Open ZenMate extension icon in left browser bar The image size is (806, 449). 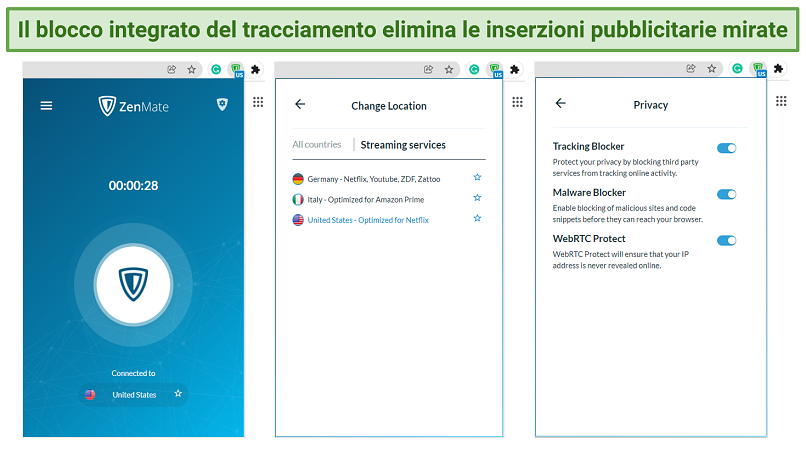coord(236,69)
